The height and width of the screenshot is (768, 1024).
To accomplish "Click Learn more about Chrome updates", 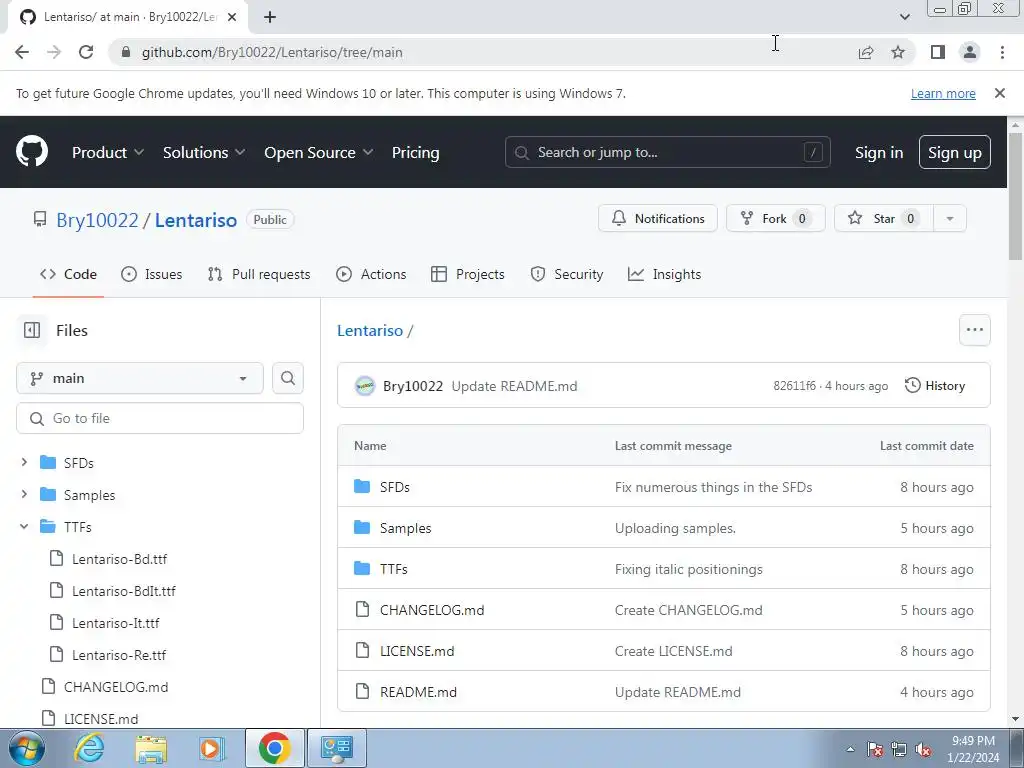I will pyautogui.click(x=943, y=93).
